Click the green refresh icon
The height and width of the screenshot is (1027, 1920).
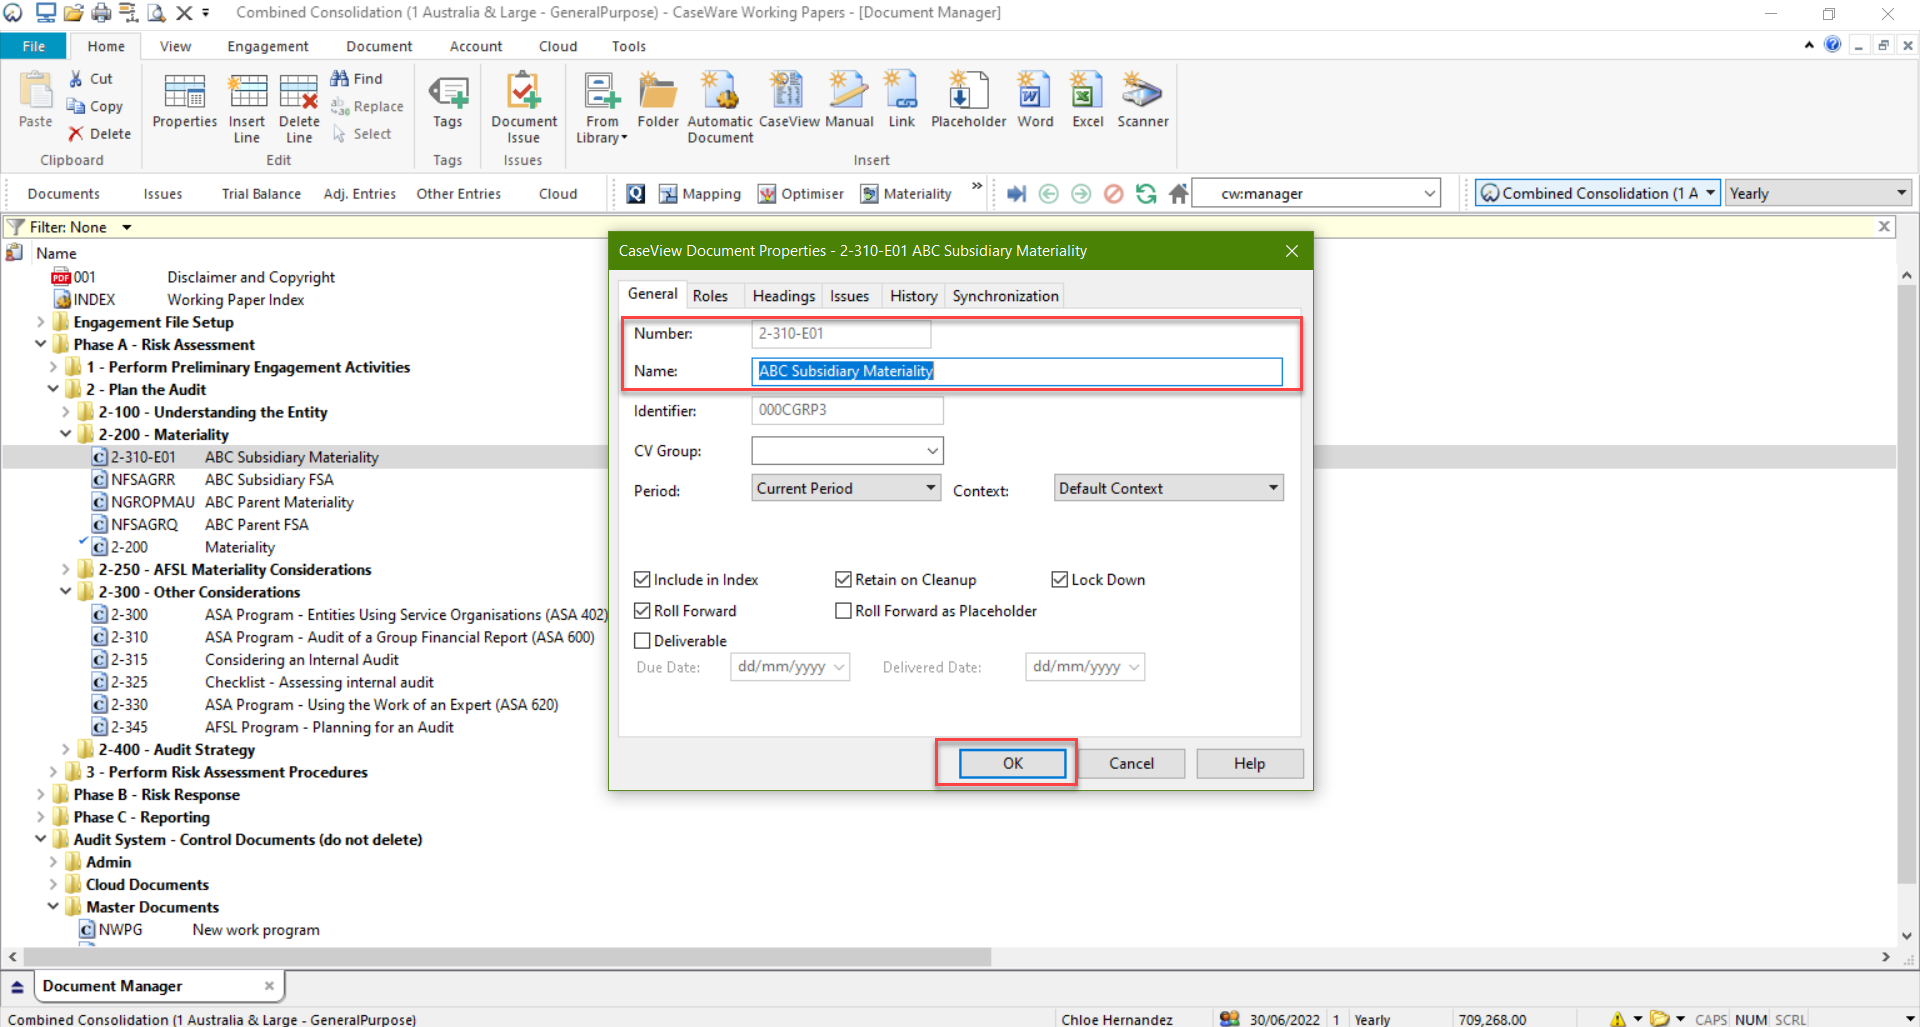(x=1146, y=193)
